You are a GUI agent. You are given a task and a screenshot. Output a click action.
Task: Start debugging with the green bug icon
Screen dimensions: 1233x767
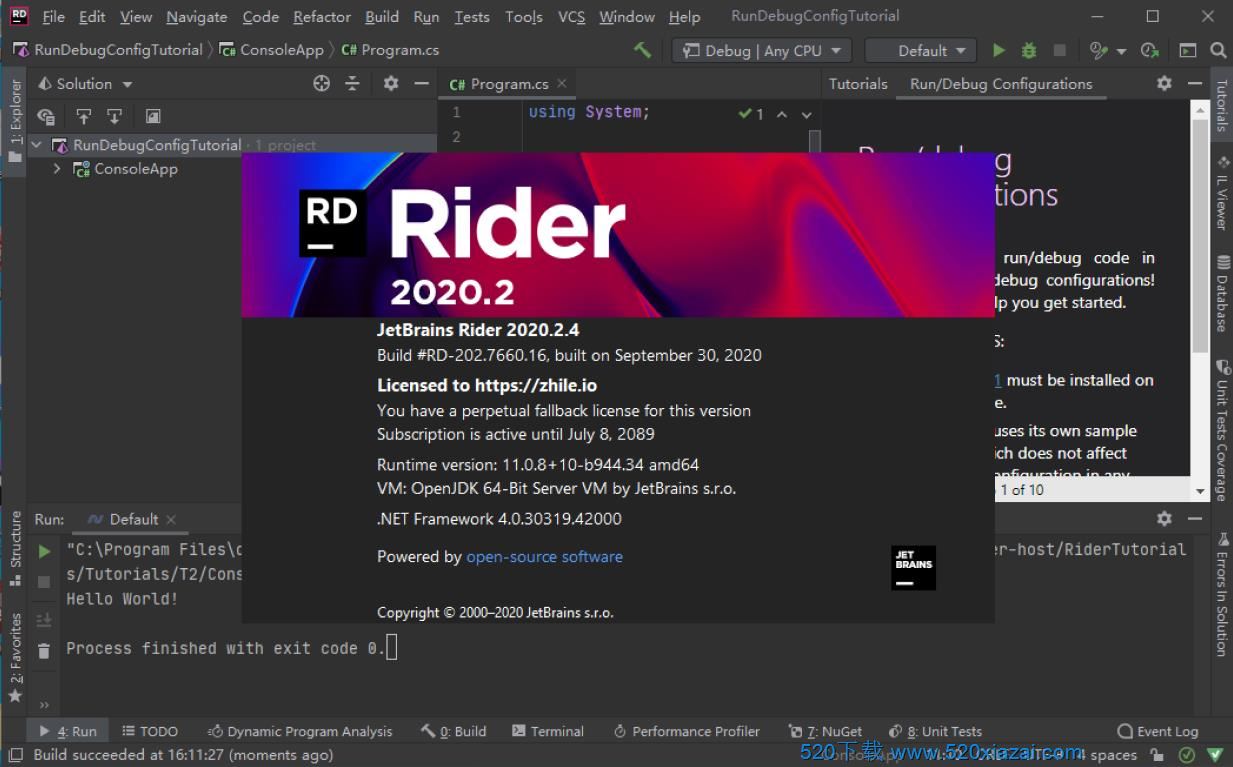click(x=1029, y=50)
